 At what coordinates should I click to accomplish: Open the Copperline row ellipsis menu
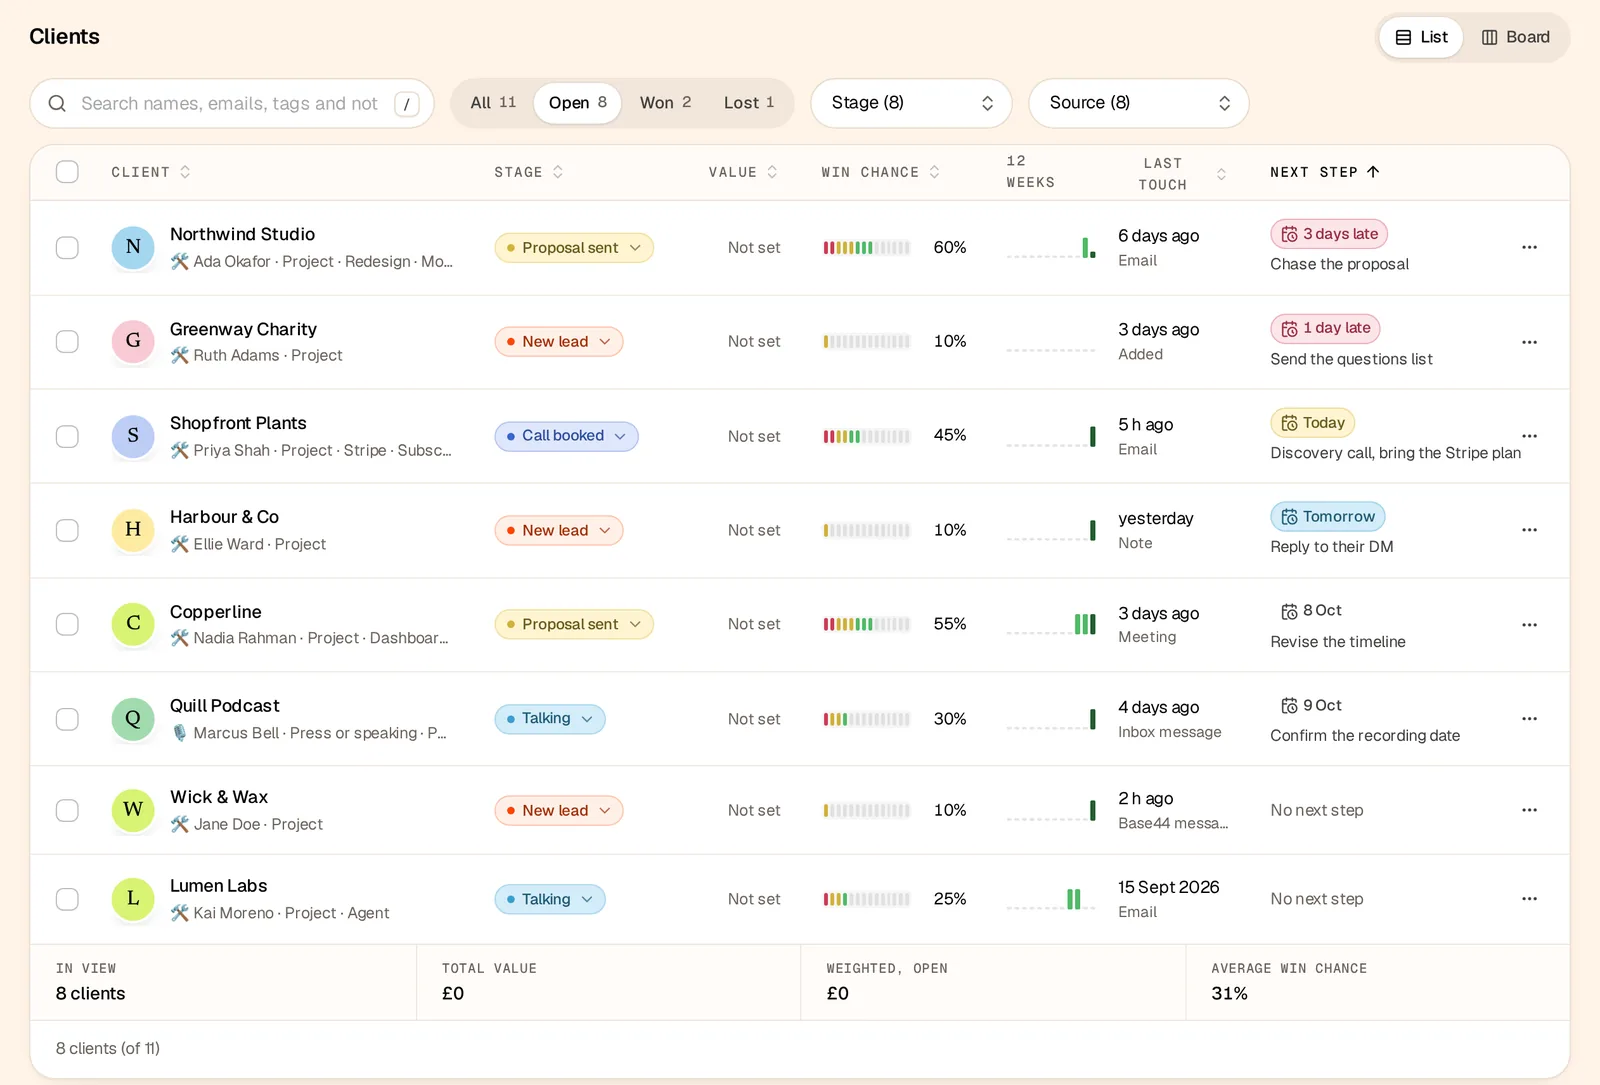(1529, 625)
